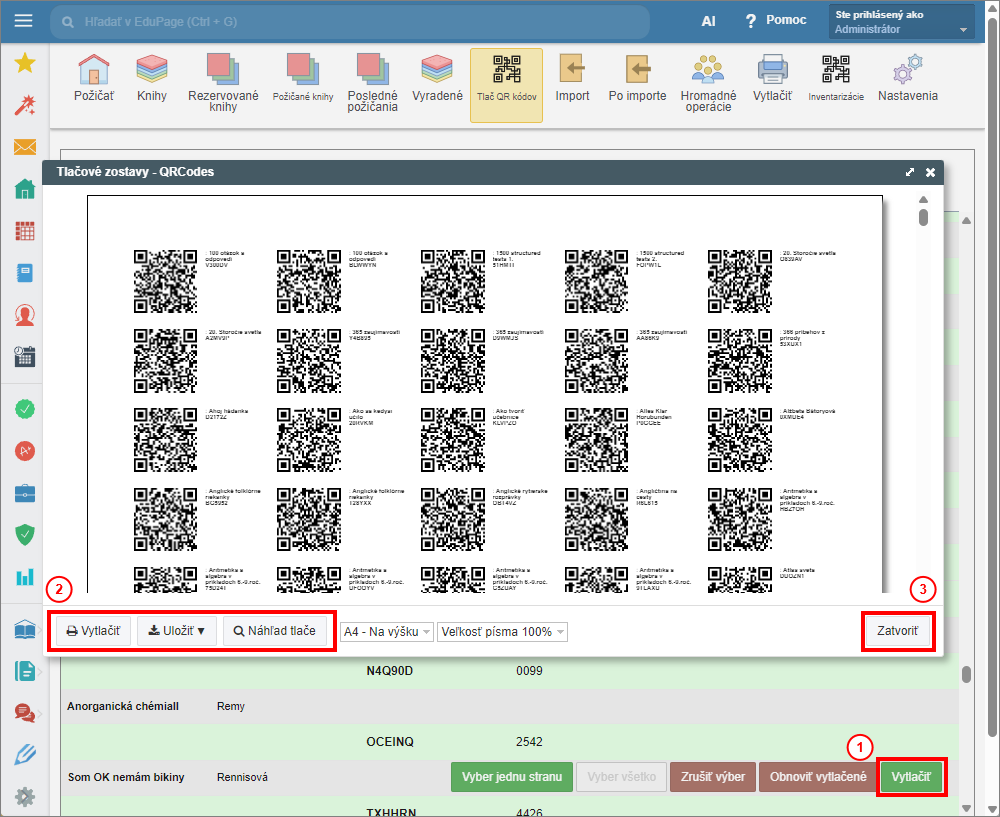Expand the Veľkosť písma 100% dropdown

click(x=503, y=632)
